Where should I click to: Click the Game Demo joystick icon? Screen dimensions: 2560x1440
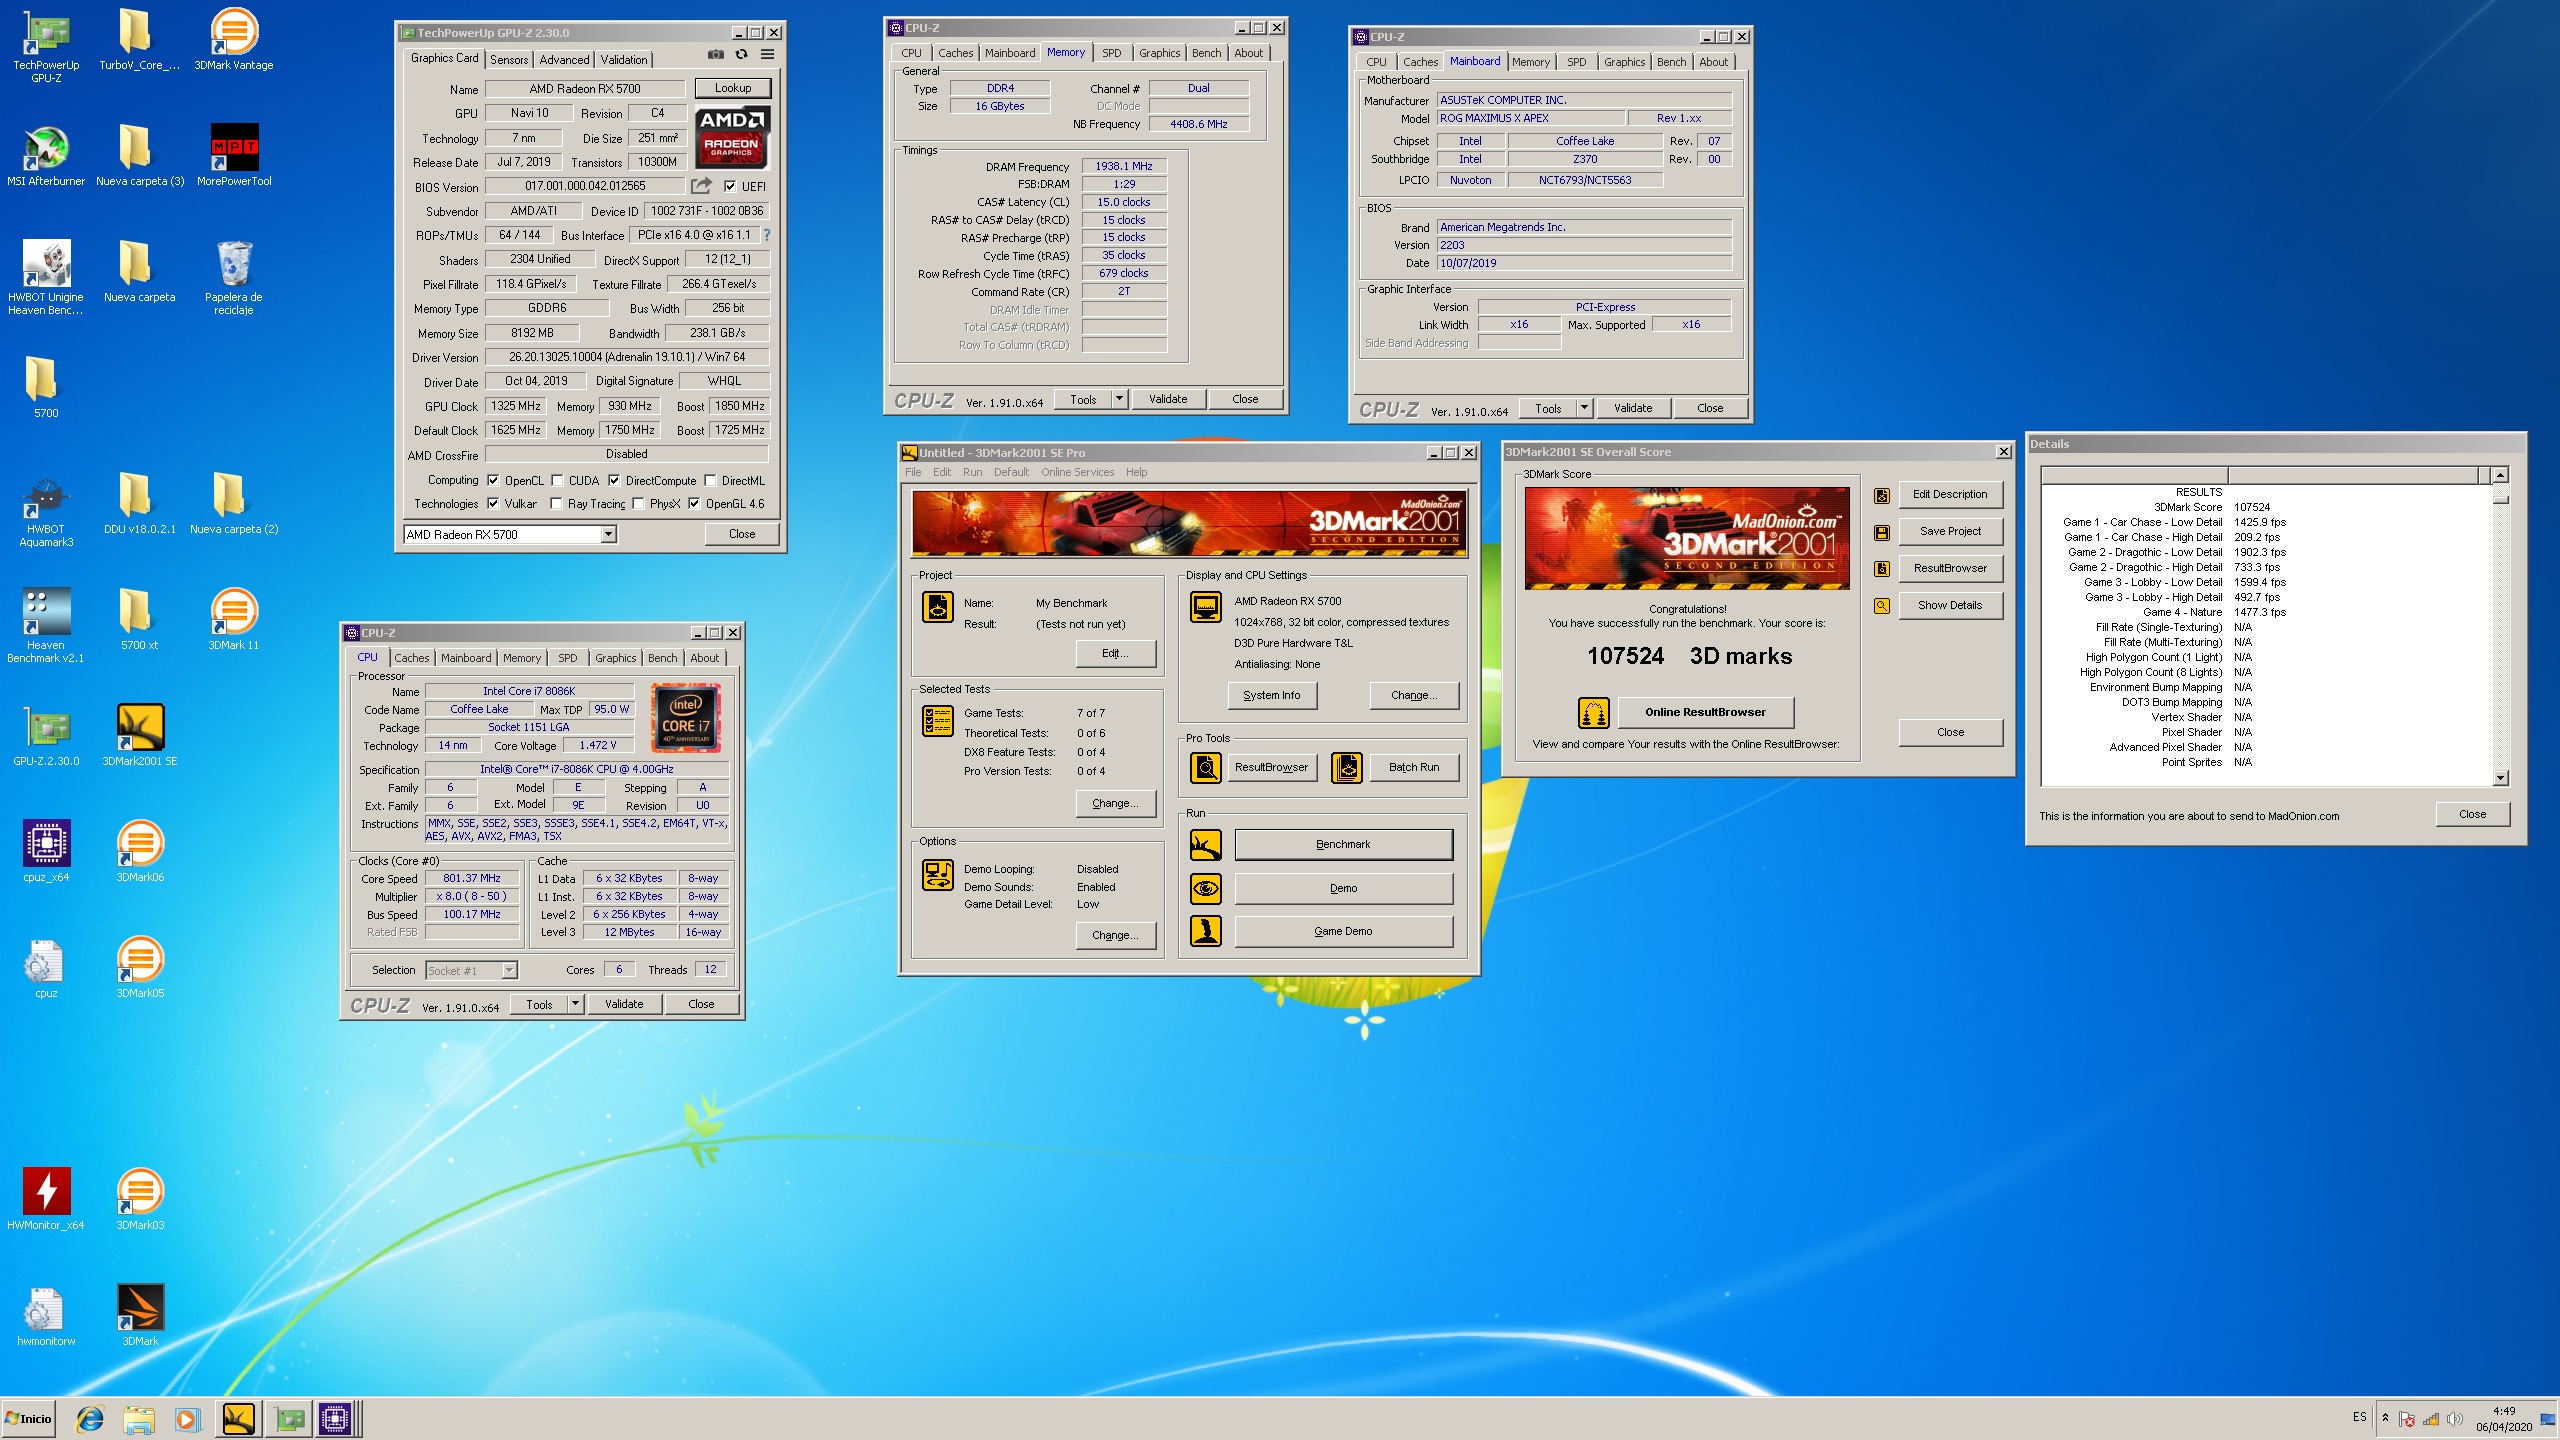point(1206,931)
